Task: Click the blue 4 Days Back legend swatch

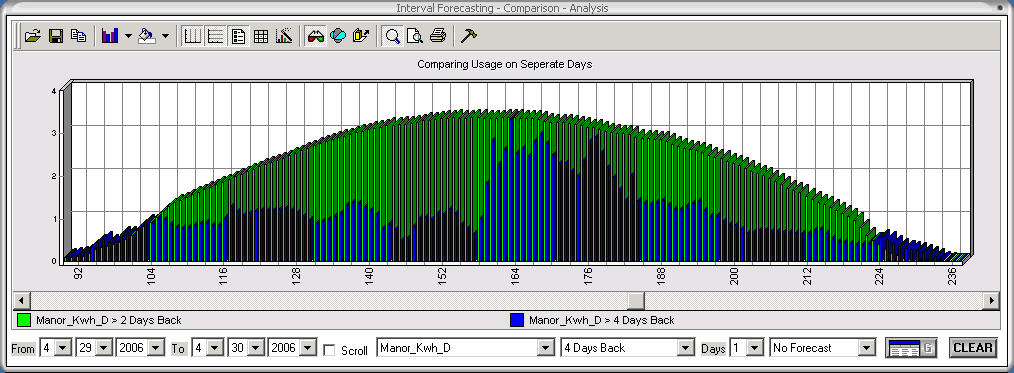Action: coord(517,319)
